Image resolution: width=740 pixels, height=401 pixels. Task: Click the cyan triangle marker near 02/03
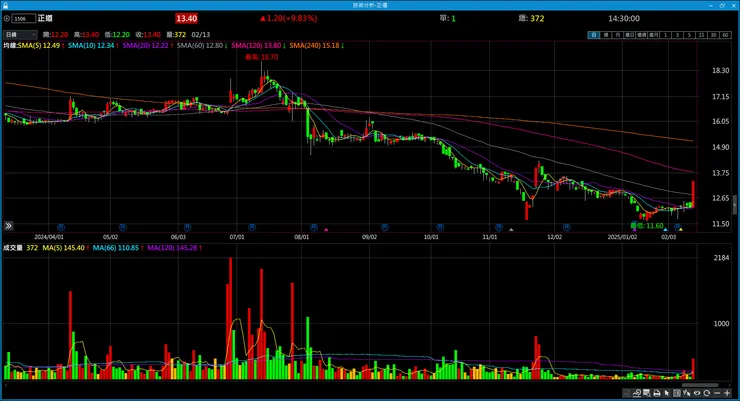(x=665, y=230)
